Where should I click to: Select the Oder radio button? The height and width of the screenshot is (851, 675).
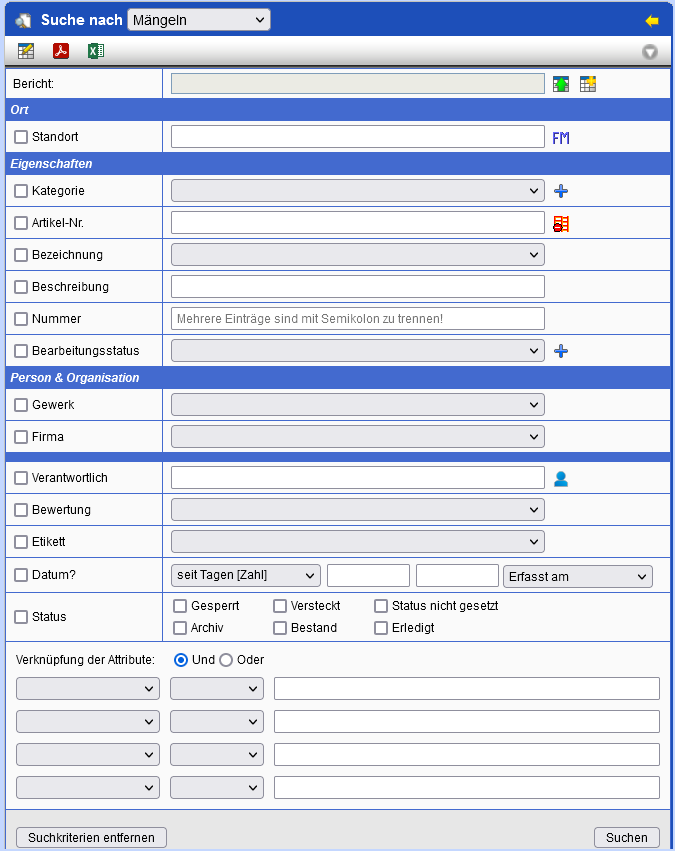coord(226,660)
